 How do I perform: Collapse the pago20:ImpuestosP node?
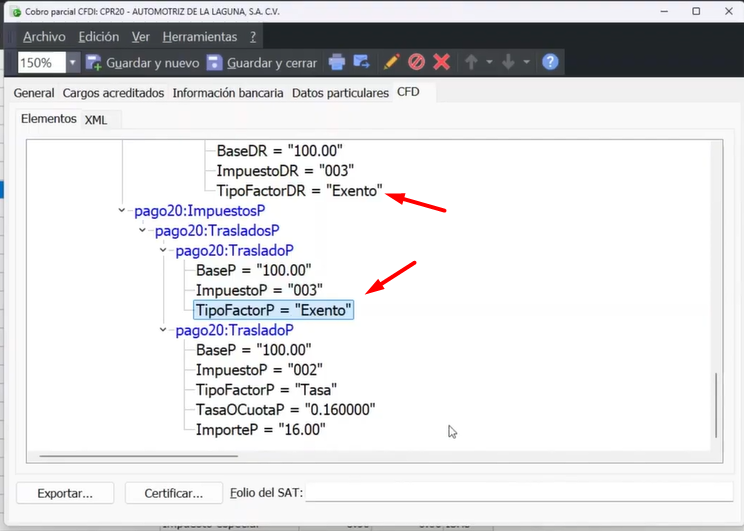(x=122, y=211)
